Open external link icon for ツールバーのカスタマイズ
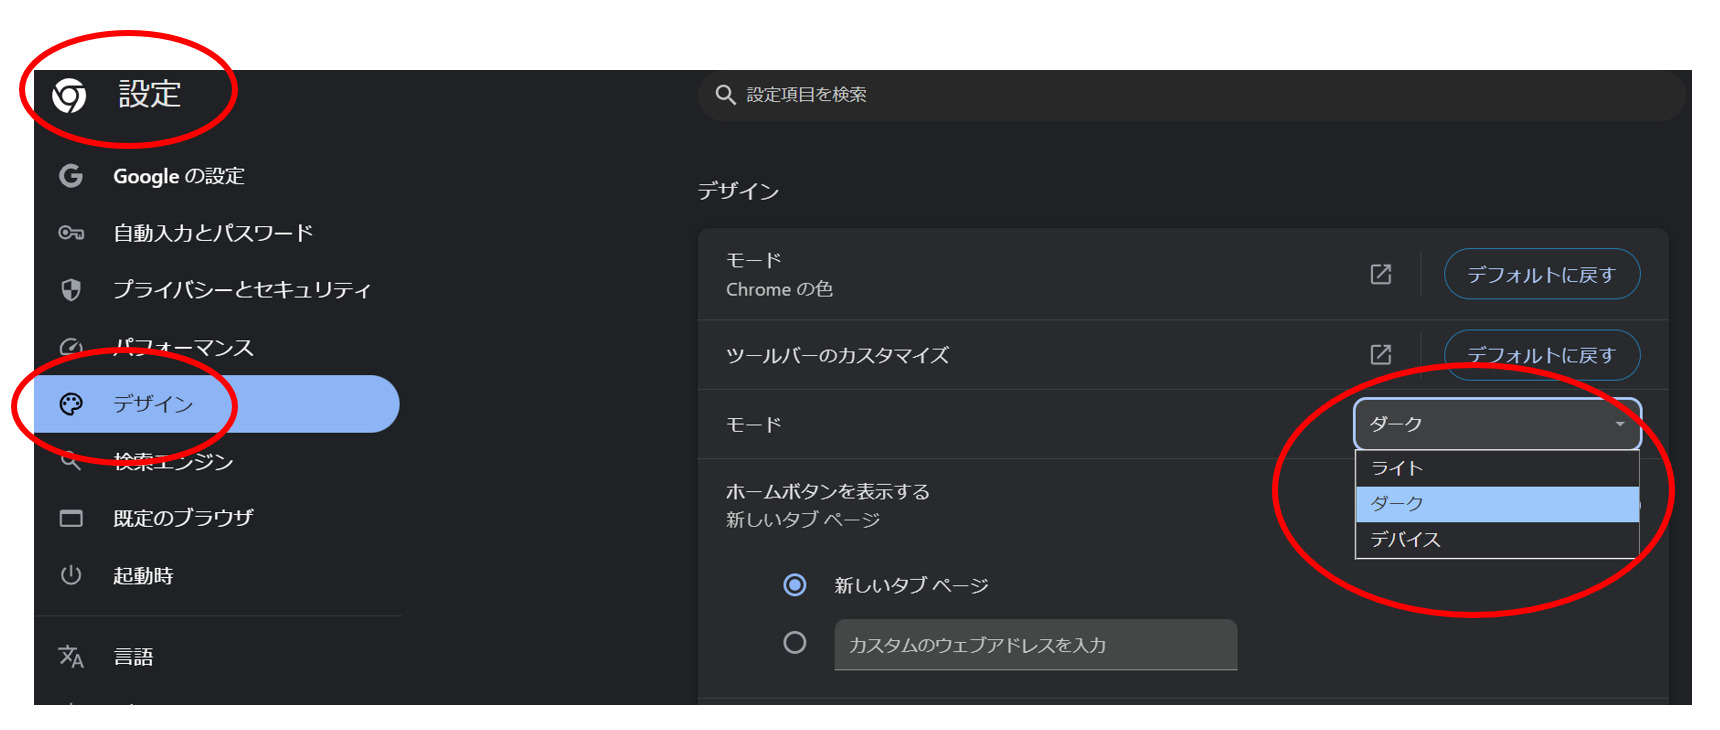The image size is (1720, 730). tap(1380, 354)
